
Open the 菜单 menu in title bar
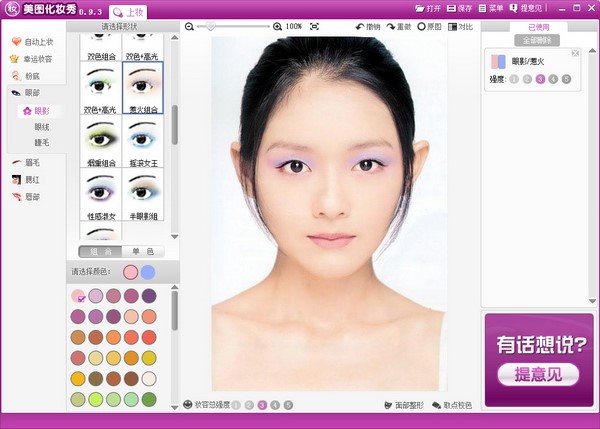coord(491,8)
